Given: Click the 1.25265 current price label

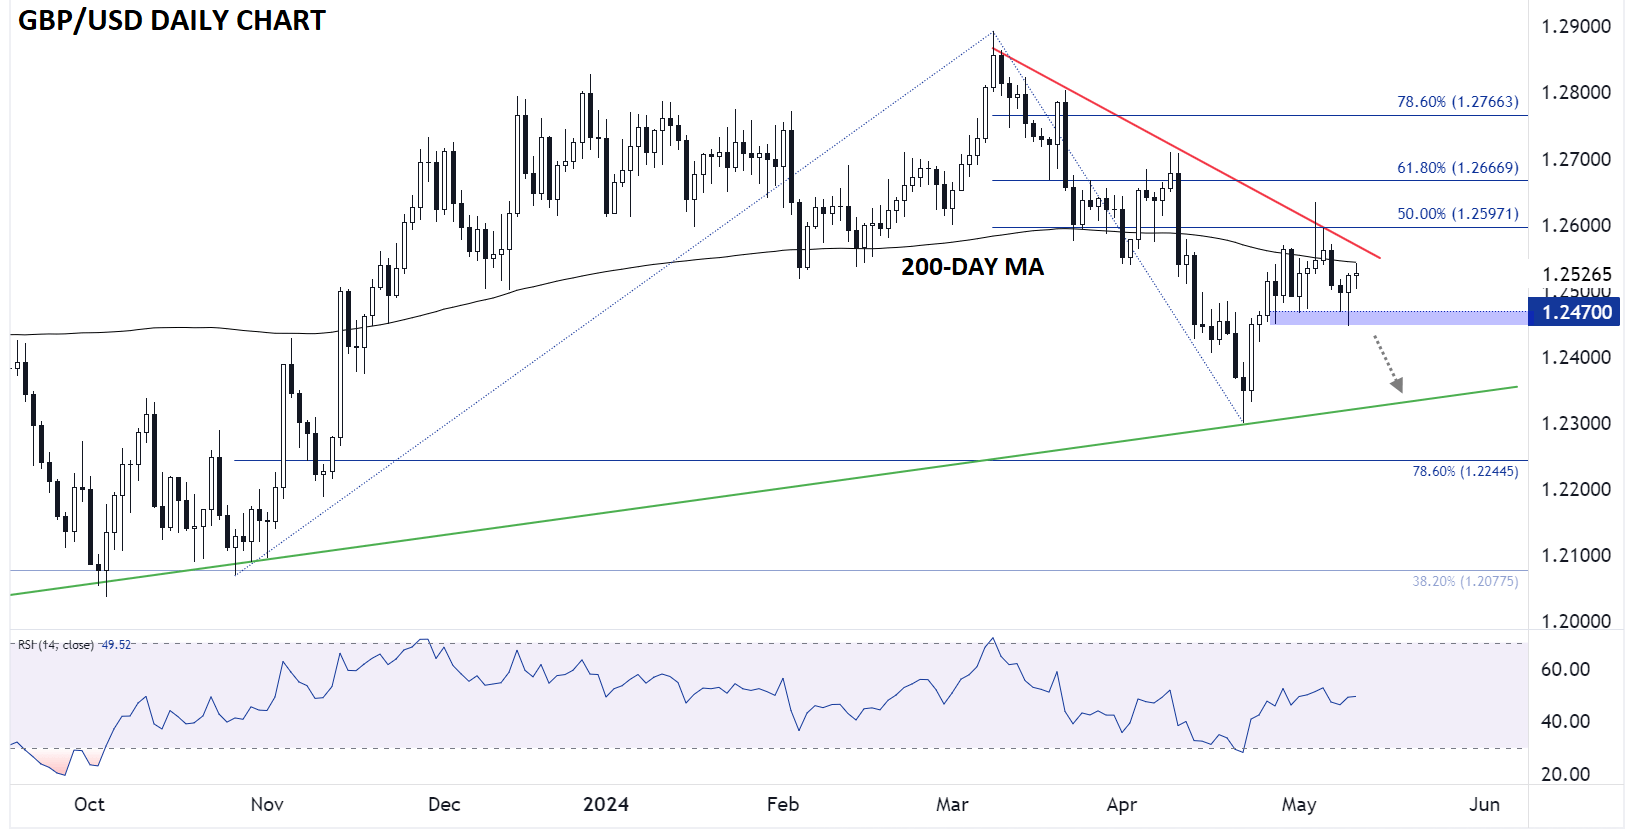Looking at the screenshot, I should pos(1577,274).
